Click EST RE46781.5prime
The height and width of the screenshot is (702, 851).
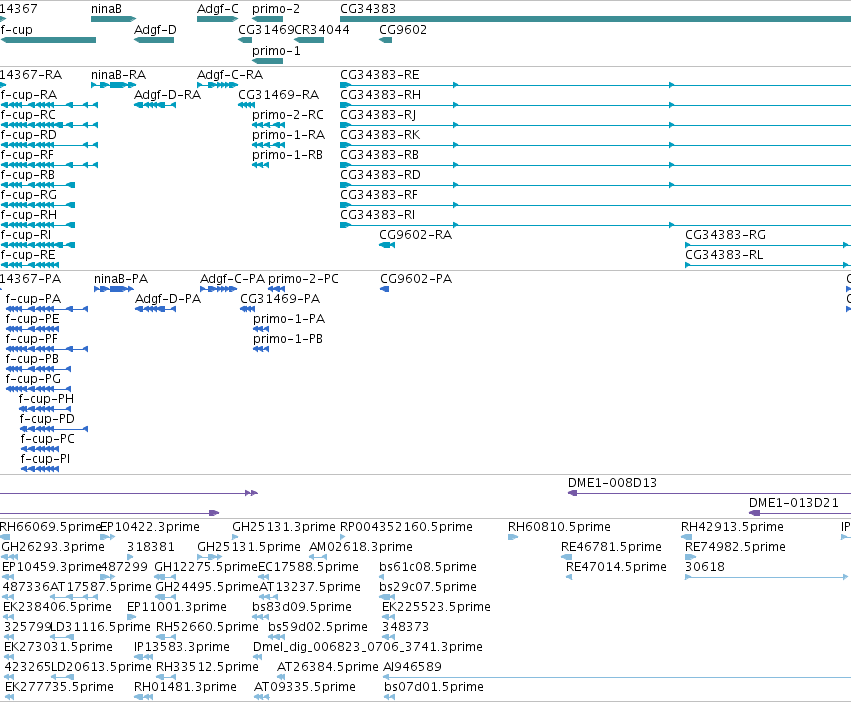pos(611,547)
